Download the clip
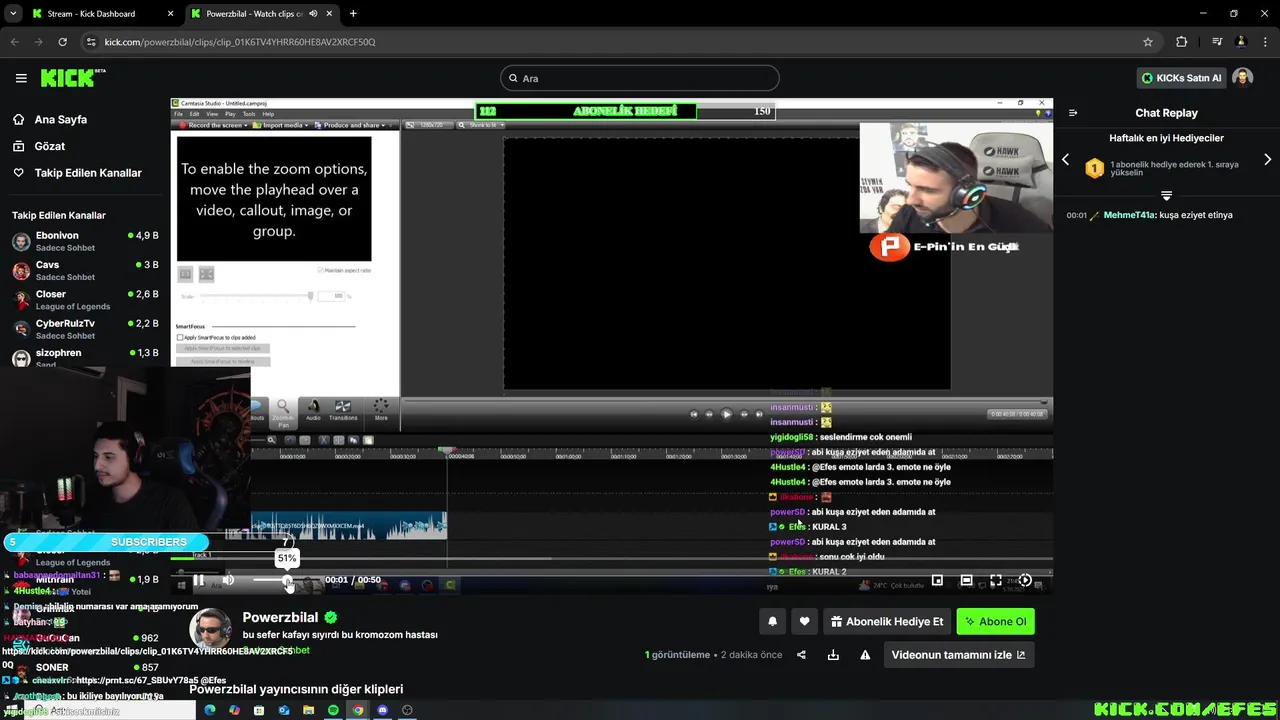Screen dimensions: 1280x720 [x=833, y=655]
